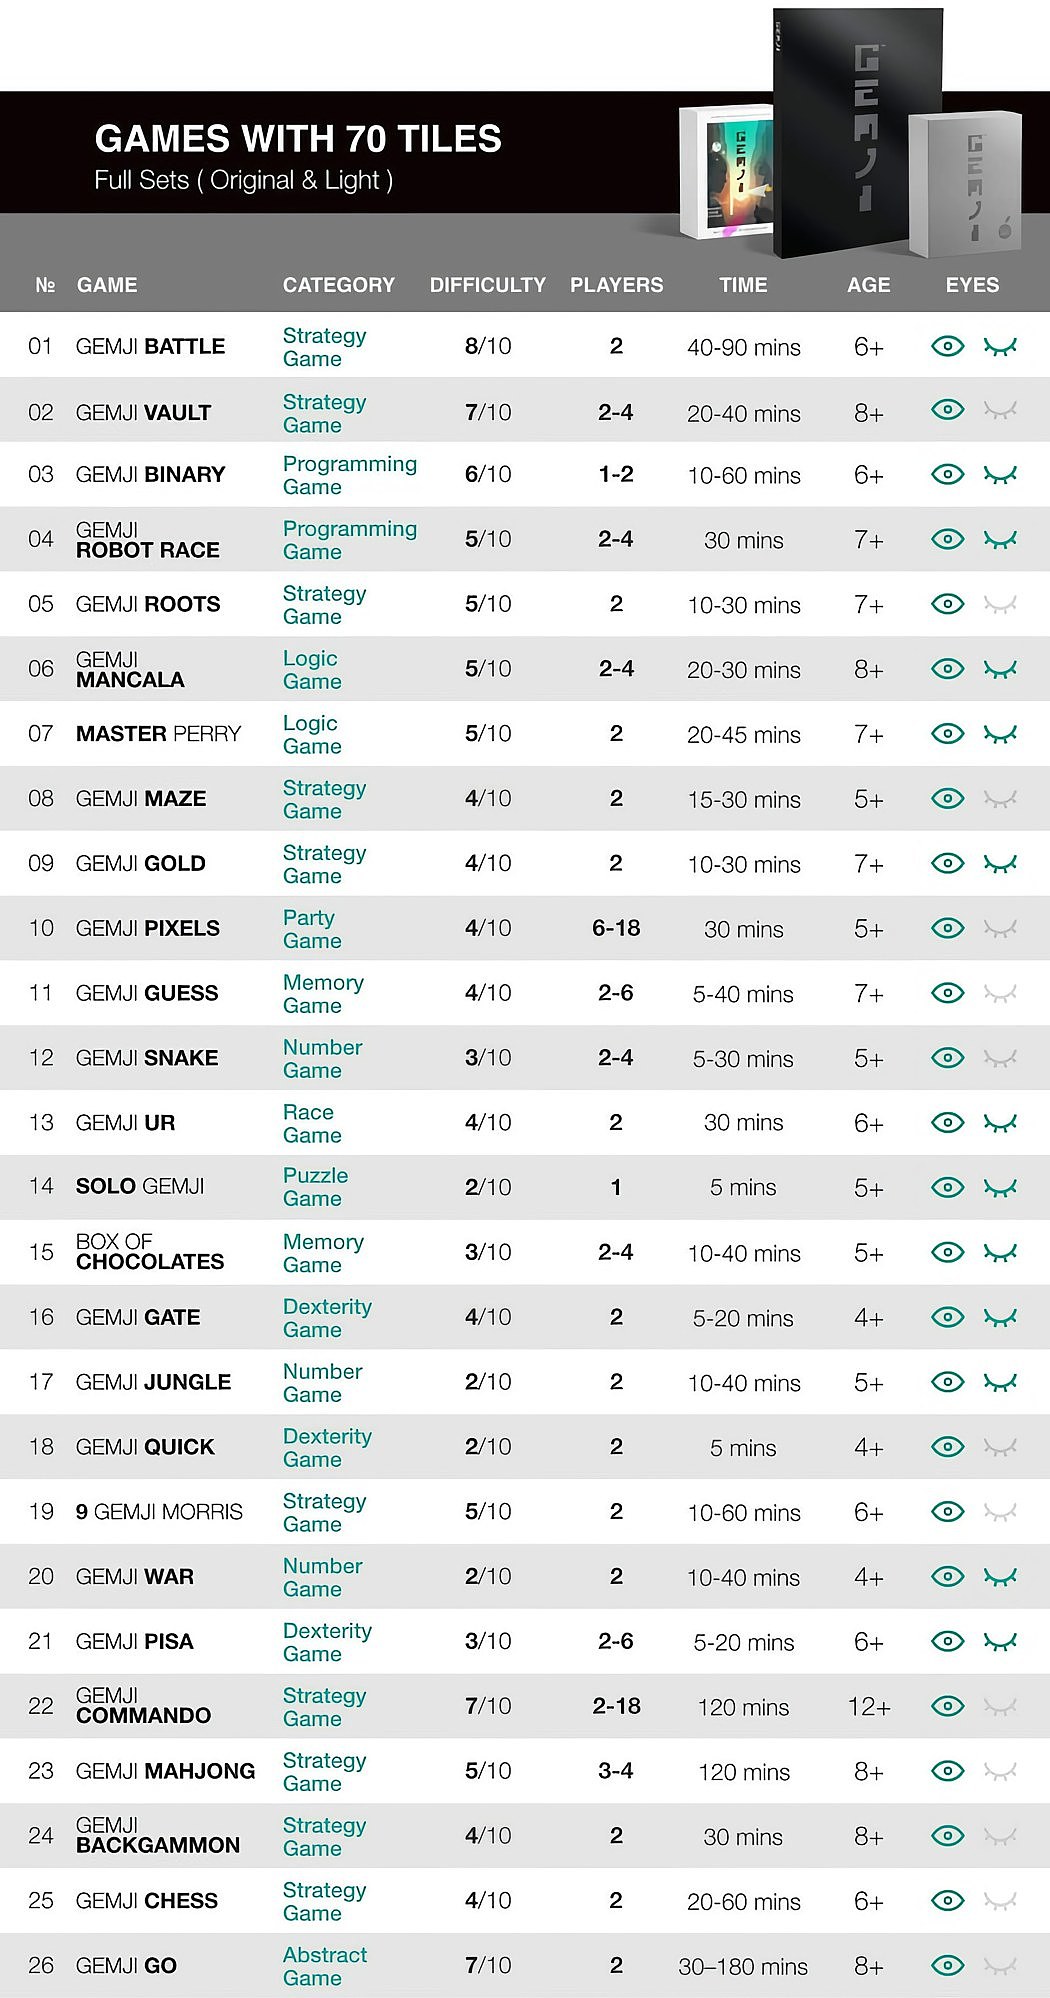Click open eye icon for Gemji Pixels
Screen dimensions: 1050x1998
click(947, 928)
